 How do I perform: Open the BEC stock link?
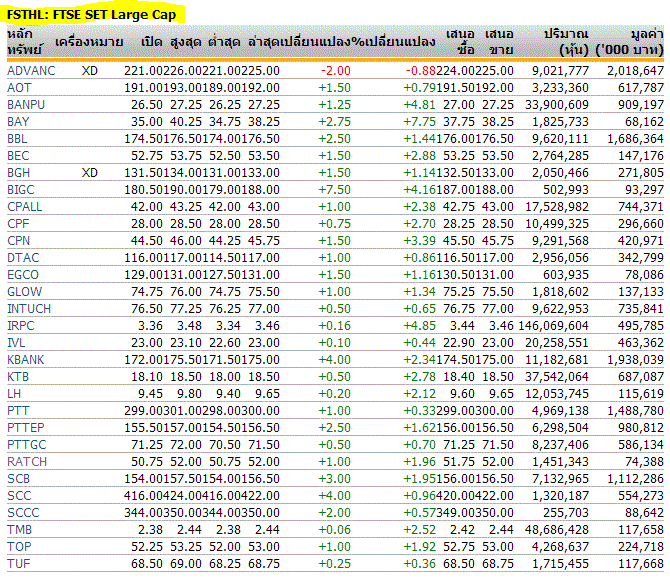pyautogui.click(x=18, y=156)
